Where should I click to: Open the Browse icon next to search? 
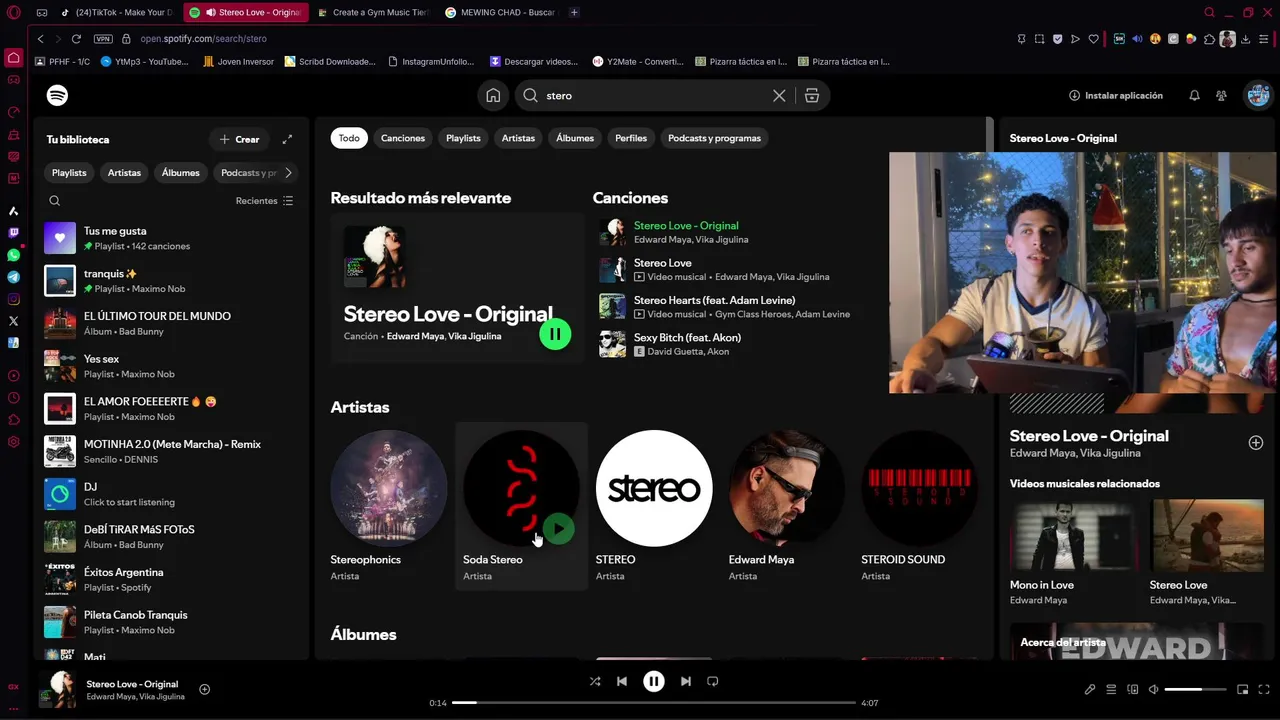[811, 95]
